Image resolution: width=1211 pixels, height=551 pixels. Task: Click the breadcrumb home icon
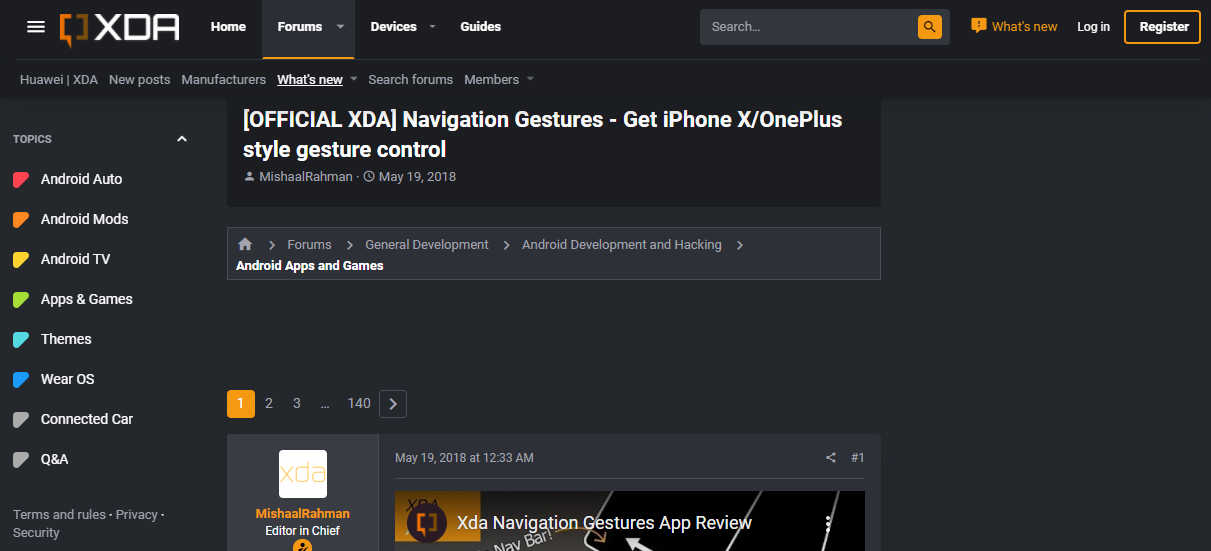[245, 244]
